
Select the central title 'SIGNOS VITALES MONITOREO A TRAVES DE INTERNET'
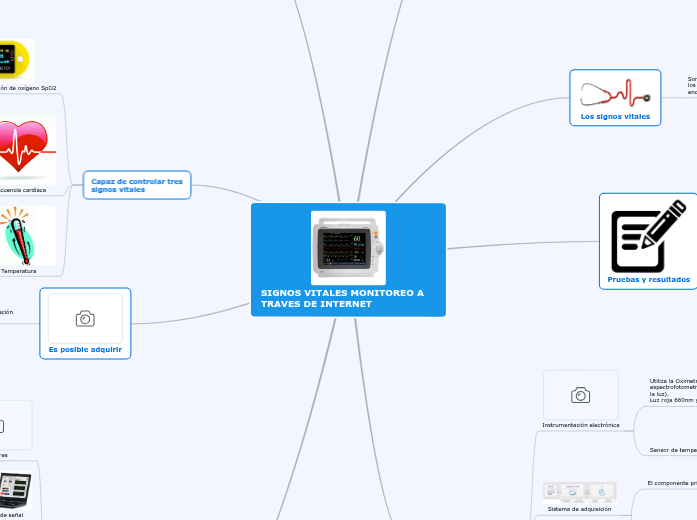tap(342, 298)
